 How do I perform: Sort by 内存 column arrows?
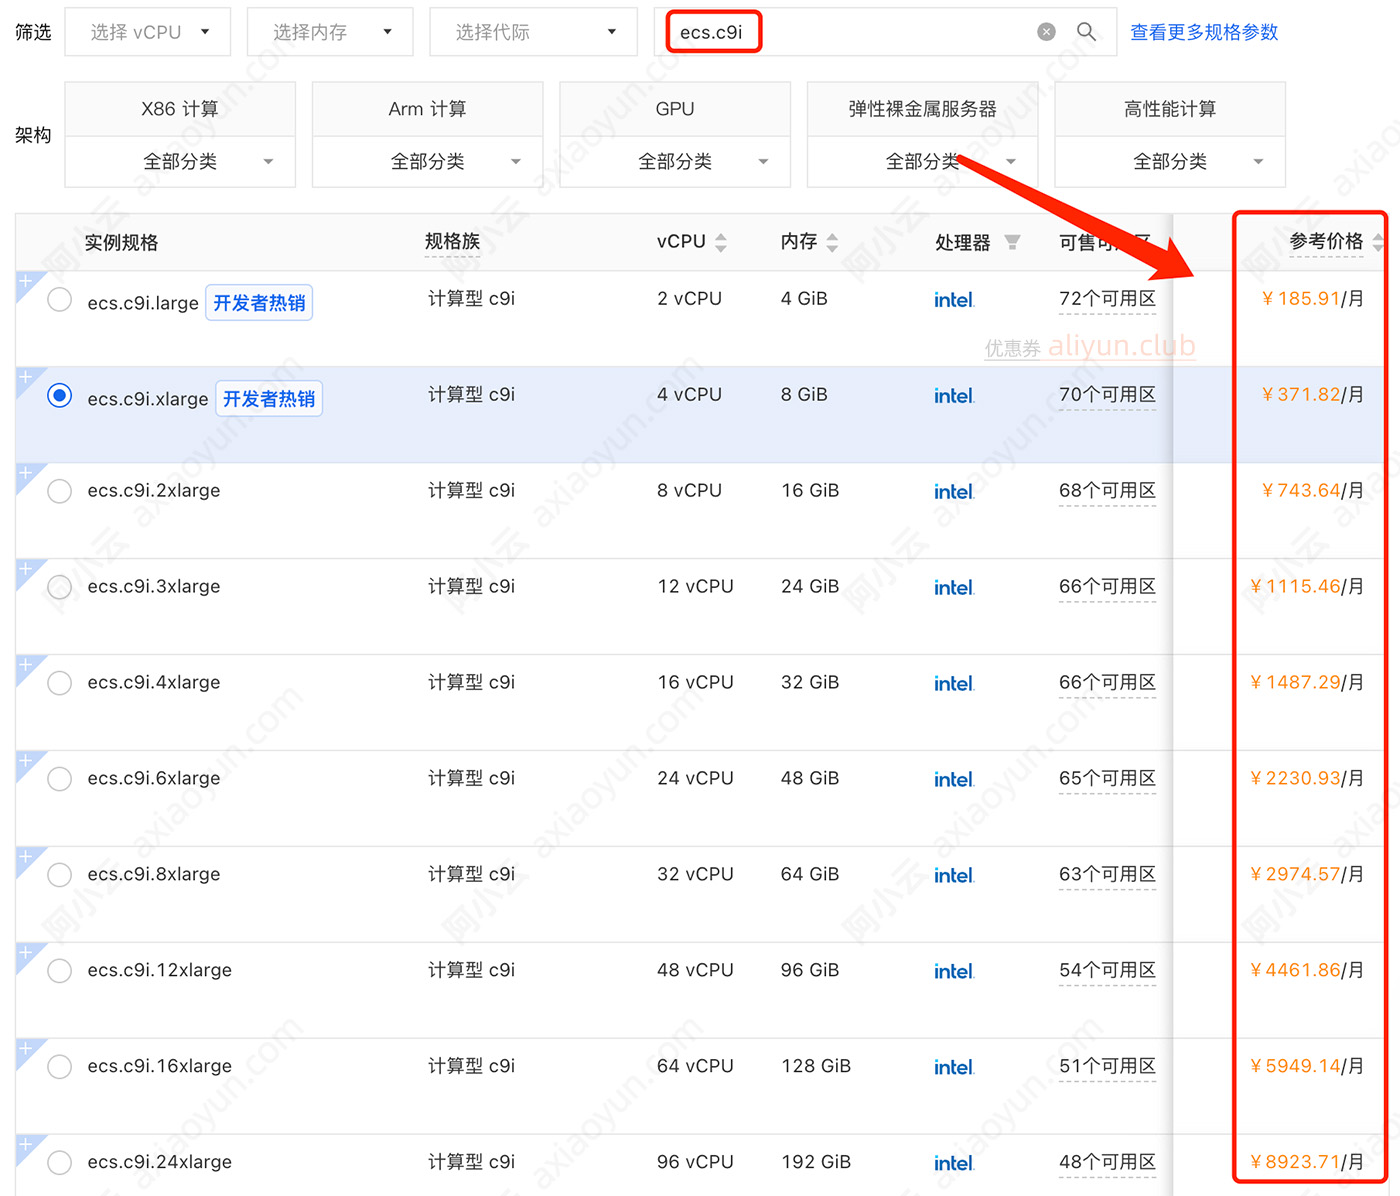[832, 242]
